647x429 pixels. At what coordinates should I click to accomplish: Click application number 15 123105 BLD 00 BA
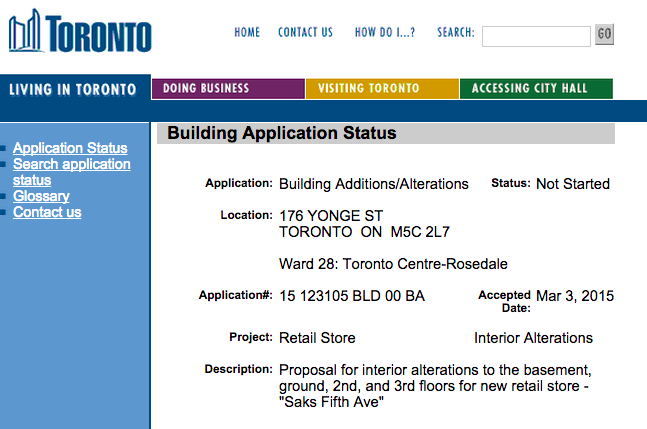(352, 296)
